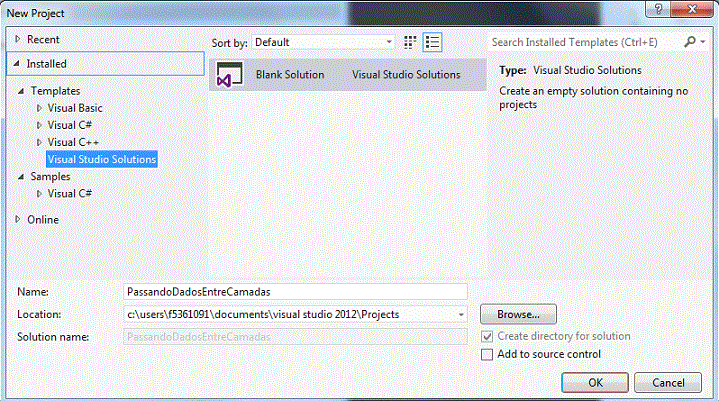Click the OK button
The width and height of the screenshot is (719, 401).
coord(595,383)
